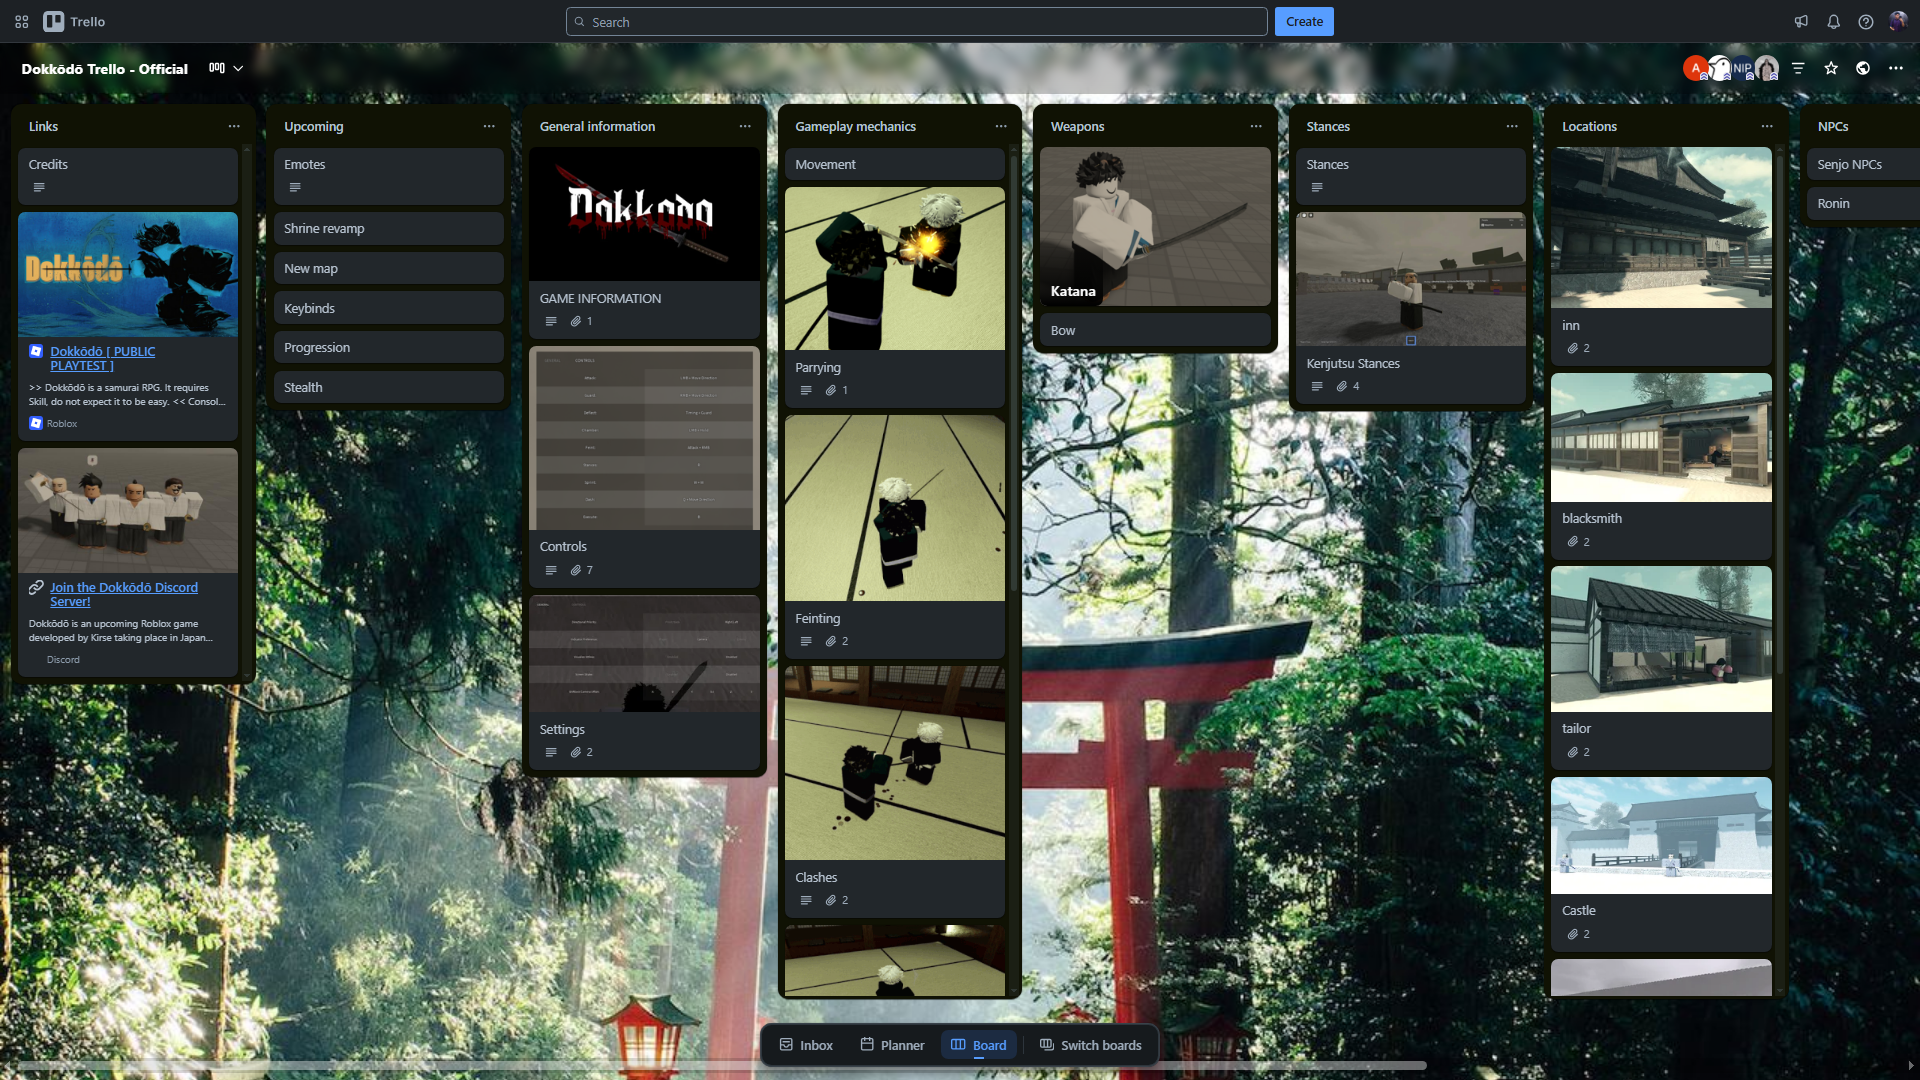
Task: Open the Emotes card
Action: point(388,176)
